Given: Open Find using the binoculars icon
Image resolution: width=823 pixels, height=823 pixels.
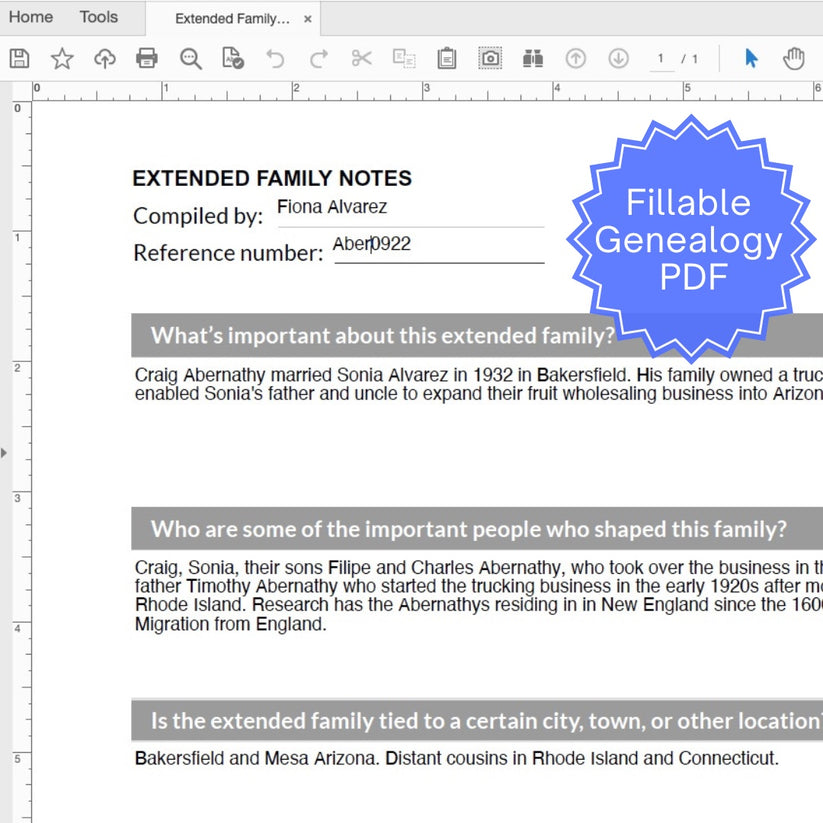Looking at the screenshot, I should tap(533, 57).
